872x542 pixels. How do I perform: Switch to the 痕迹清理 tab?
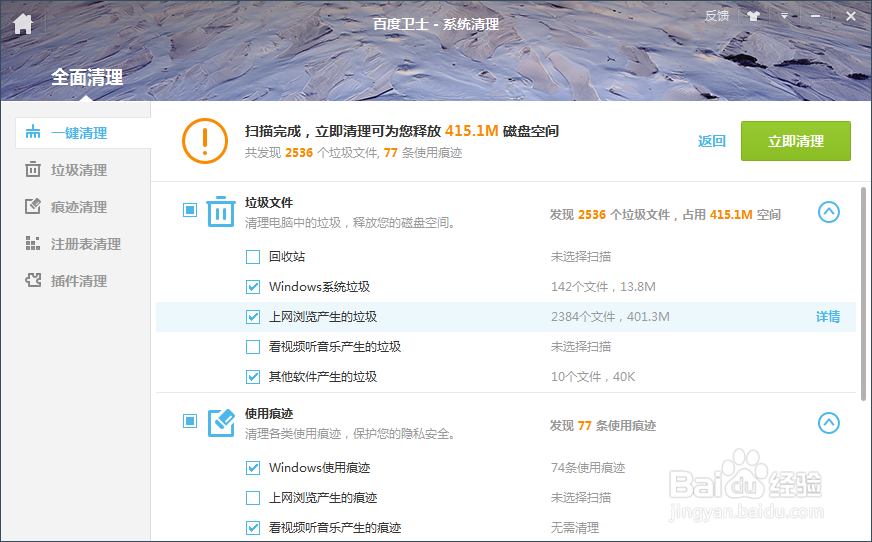tap(78, 207)
